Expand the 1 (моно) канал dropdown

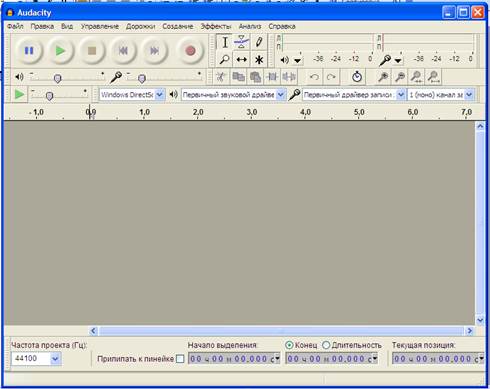(x=469, y=95)
